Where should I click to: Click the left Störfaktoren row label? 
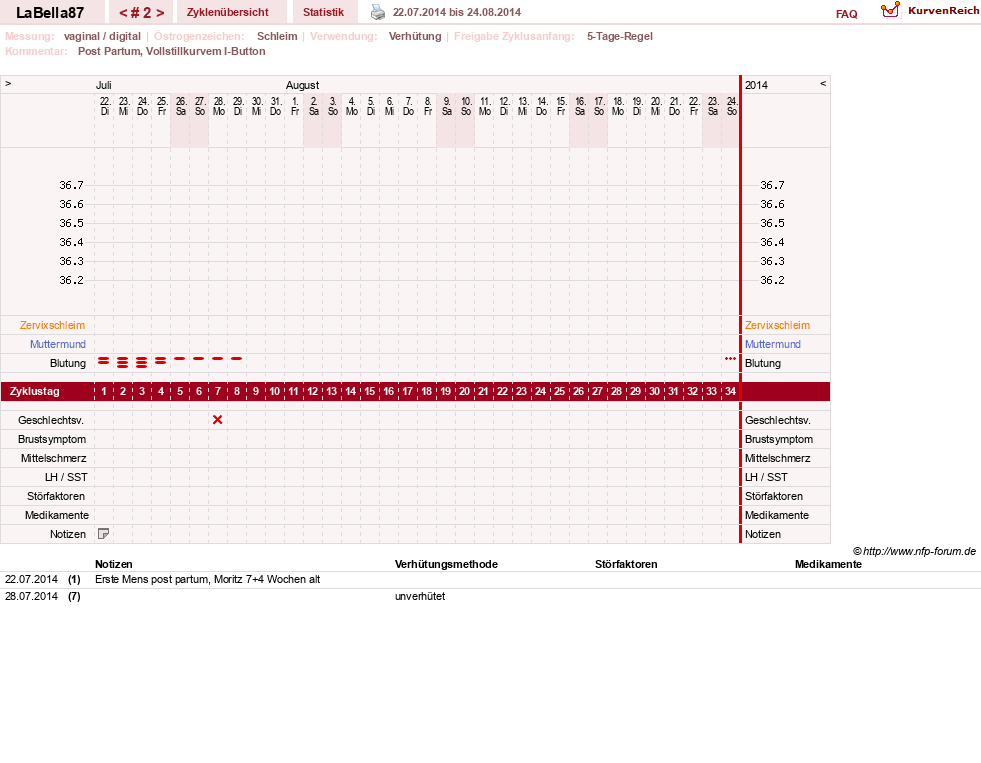[56, 496]
